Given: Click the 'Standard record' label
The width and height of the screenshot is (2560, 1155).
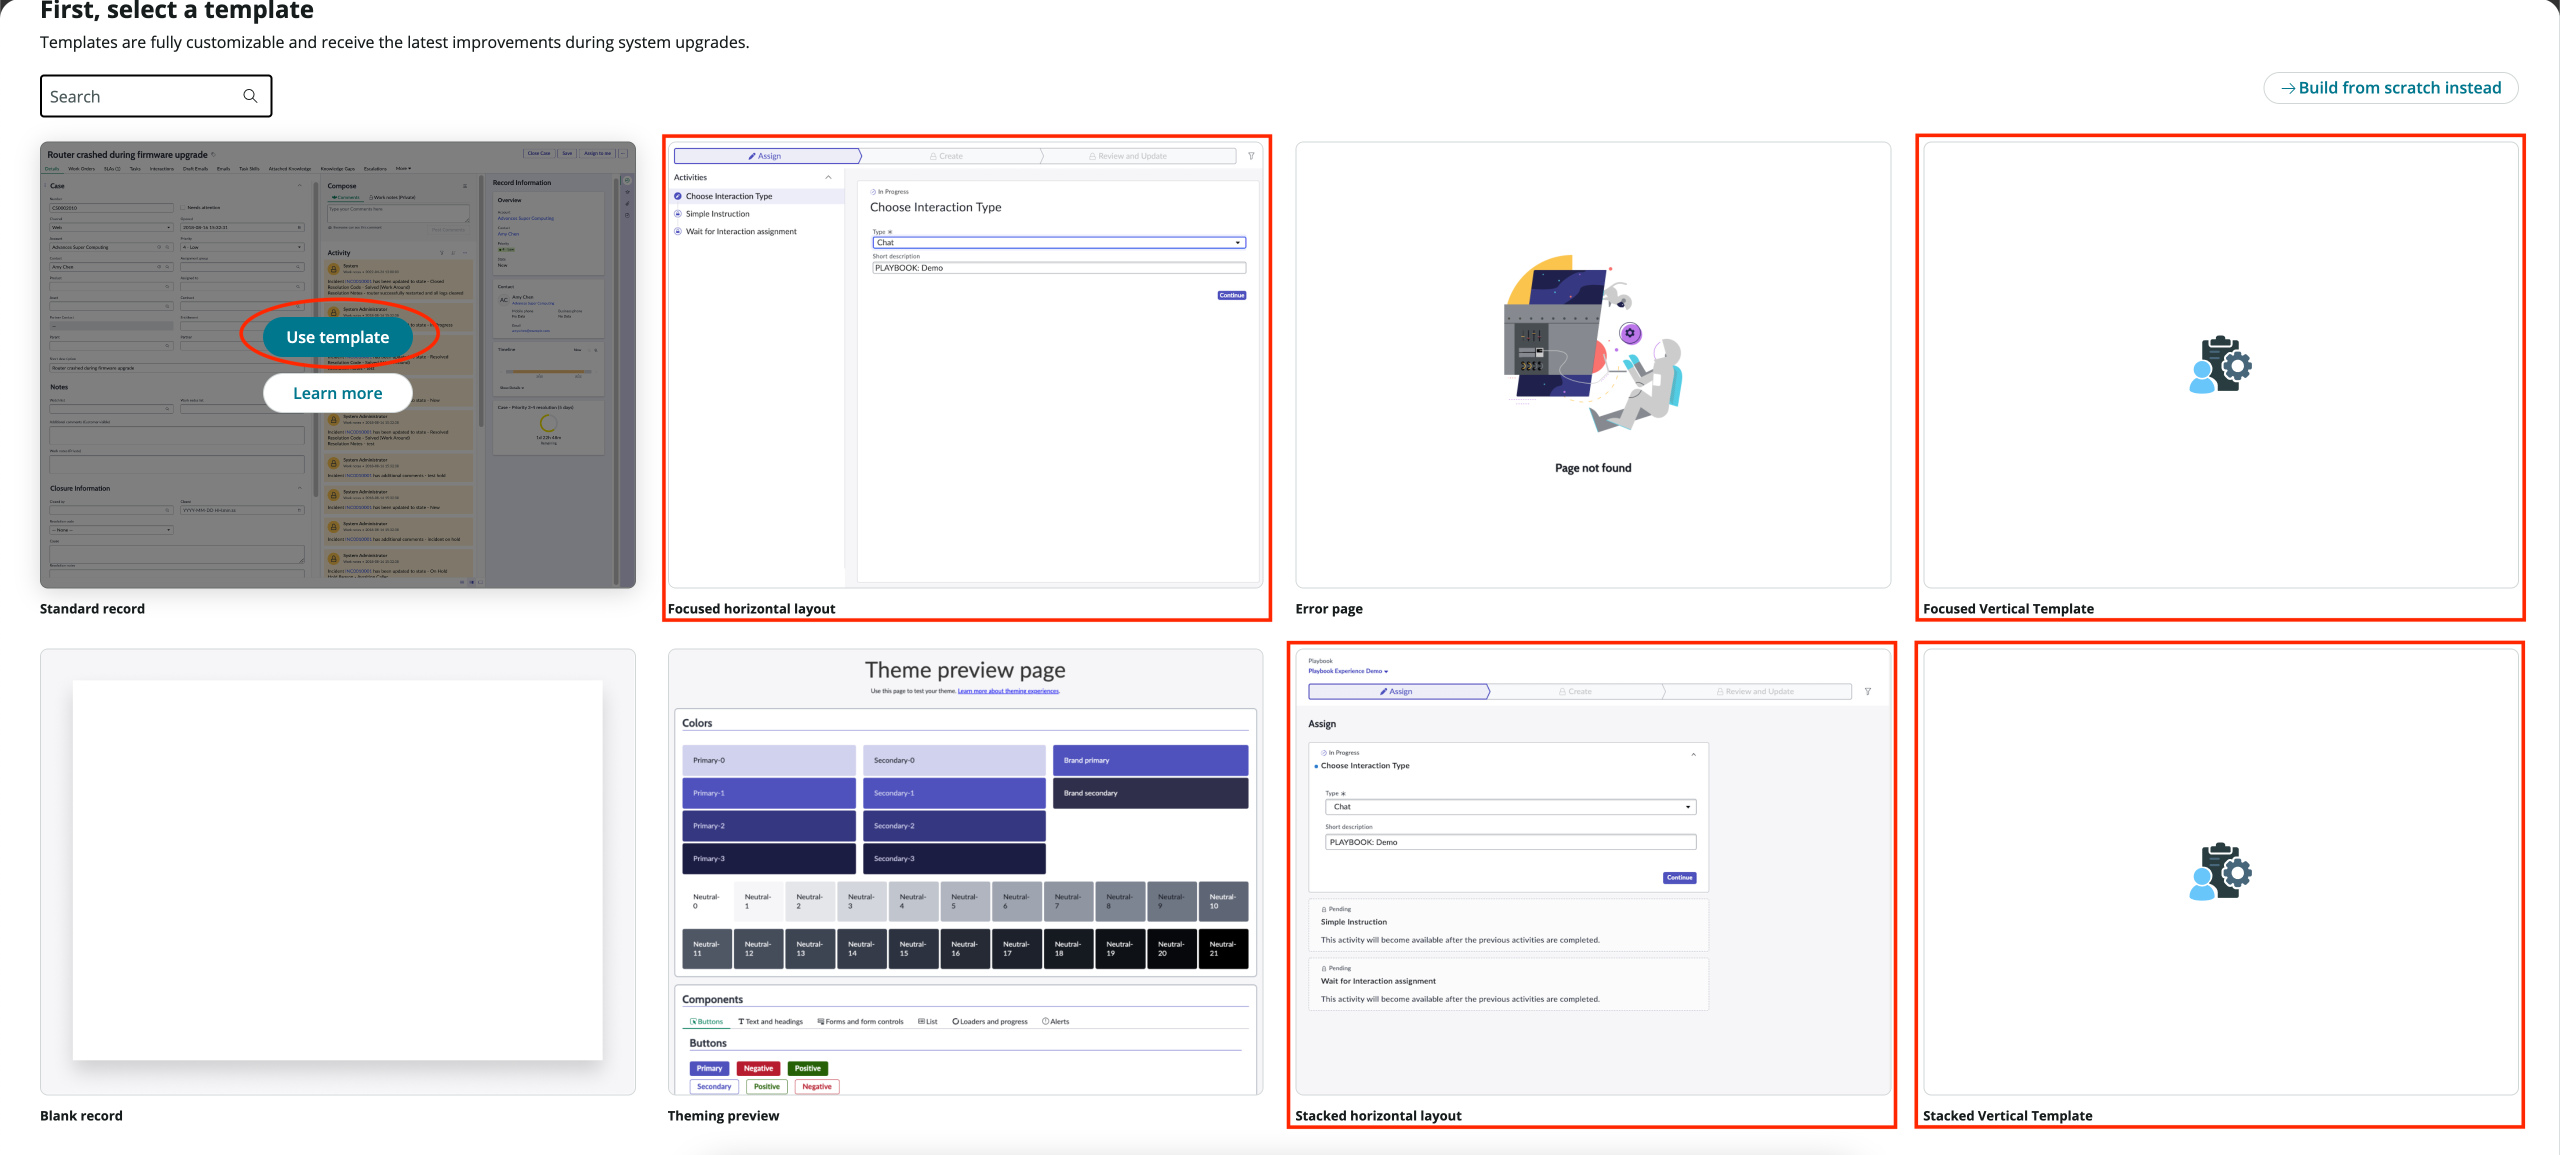Looking at the screenshot, I should coord(92,609).
